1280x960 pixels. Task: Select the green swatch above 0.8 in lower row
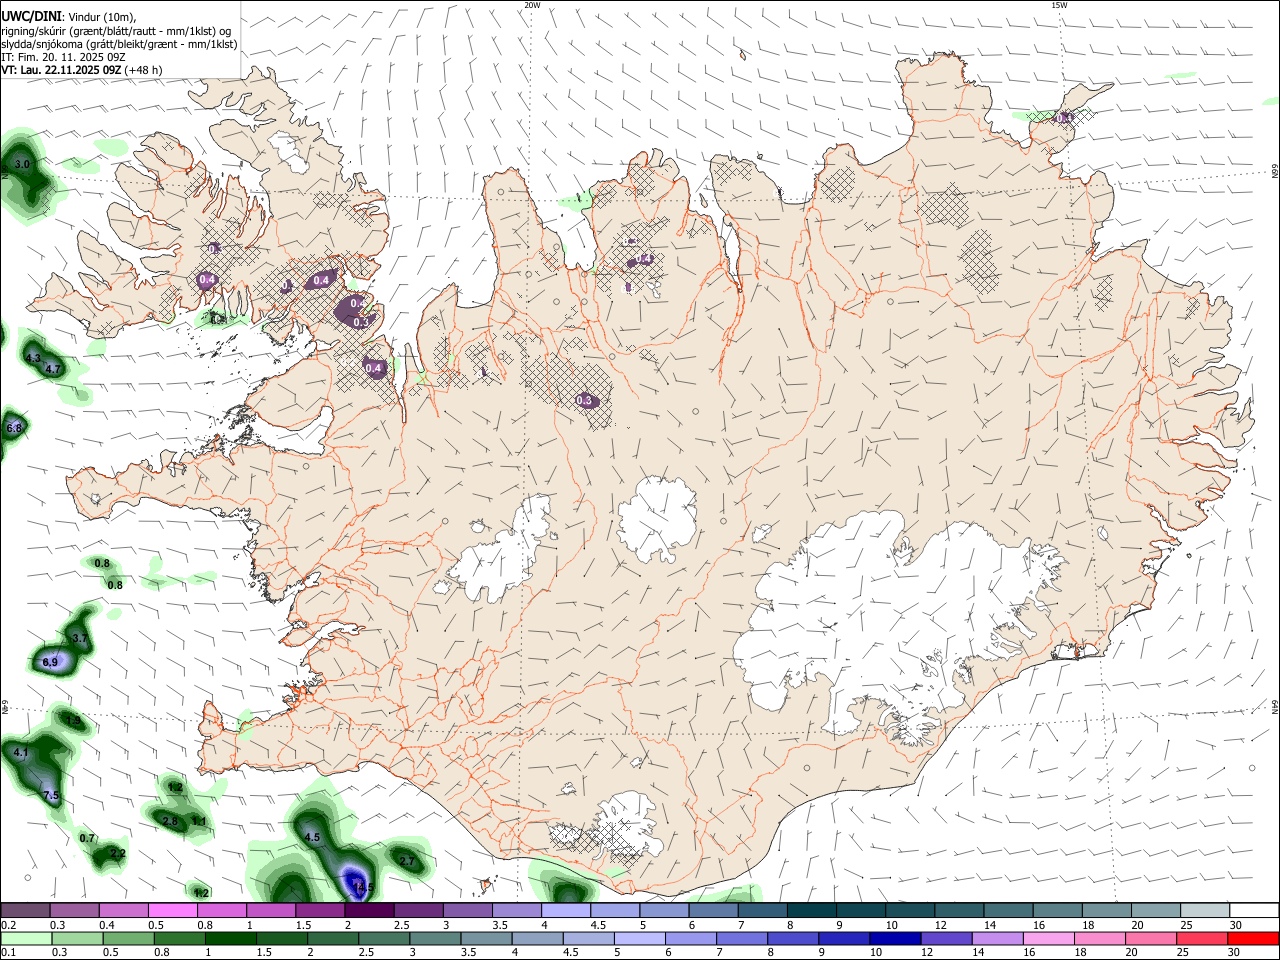click(x=179, y=939)
